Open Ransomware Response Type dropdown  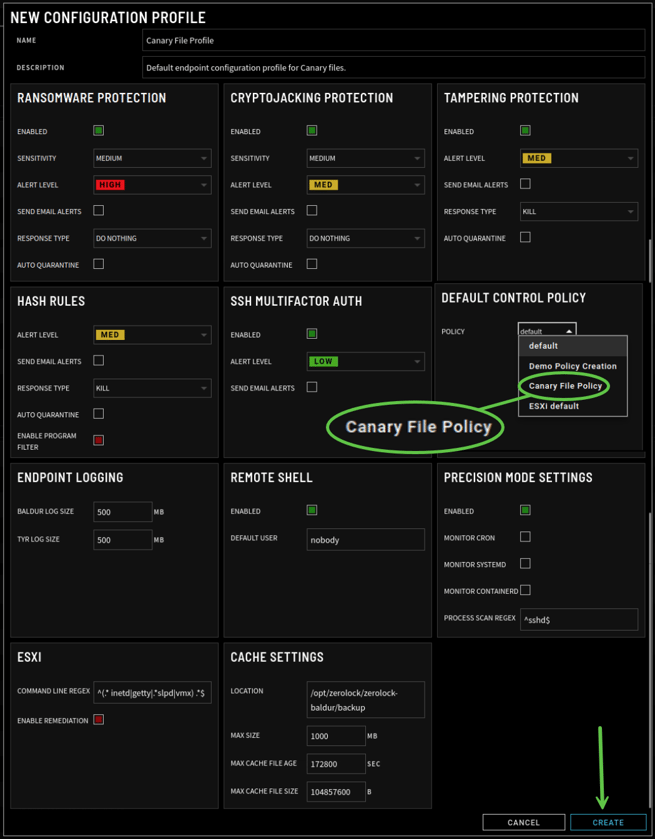point(153,239)
